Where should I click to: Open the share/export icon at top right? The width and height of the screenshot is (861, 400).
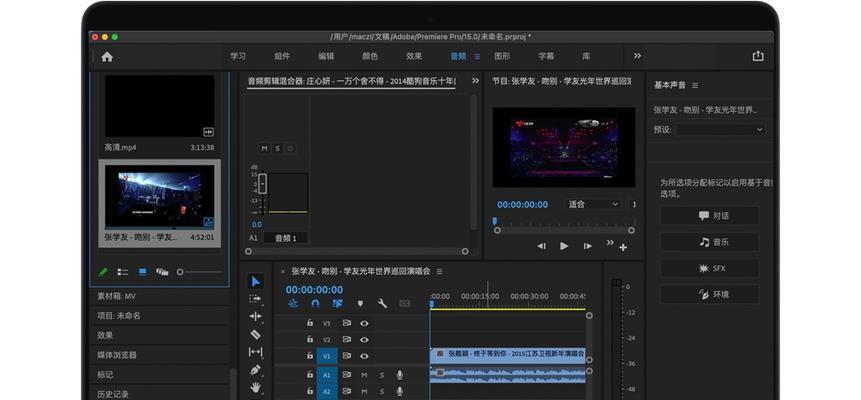[x=758, y=56]
